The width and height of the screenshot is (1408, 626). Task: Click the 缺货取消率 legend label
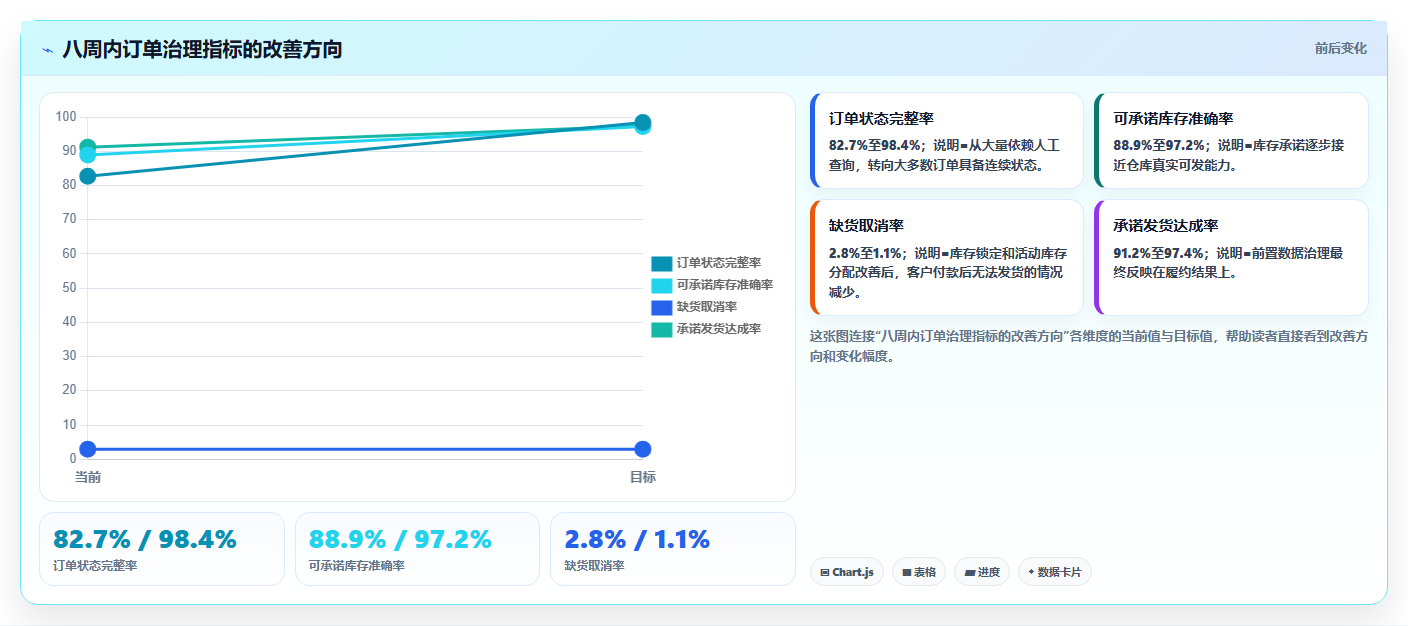tap(706, 307)
